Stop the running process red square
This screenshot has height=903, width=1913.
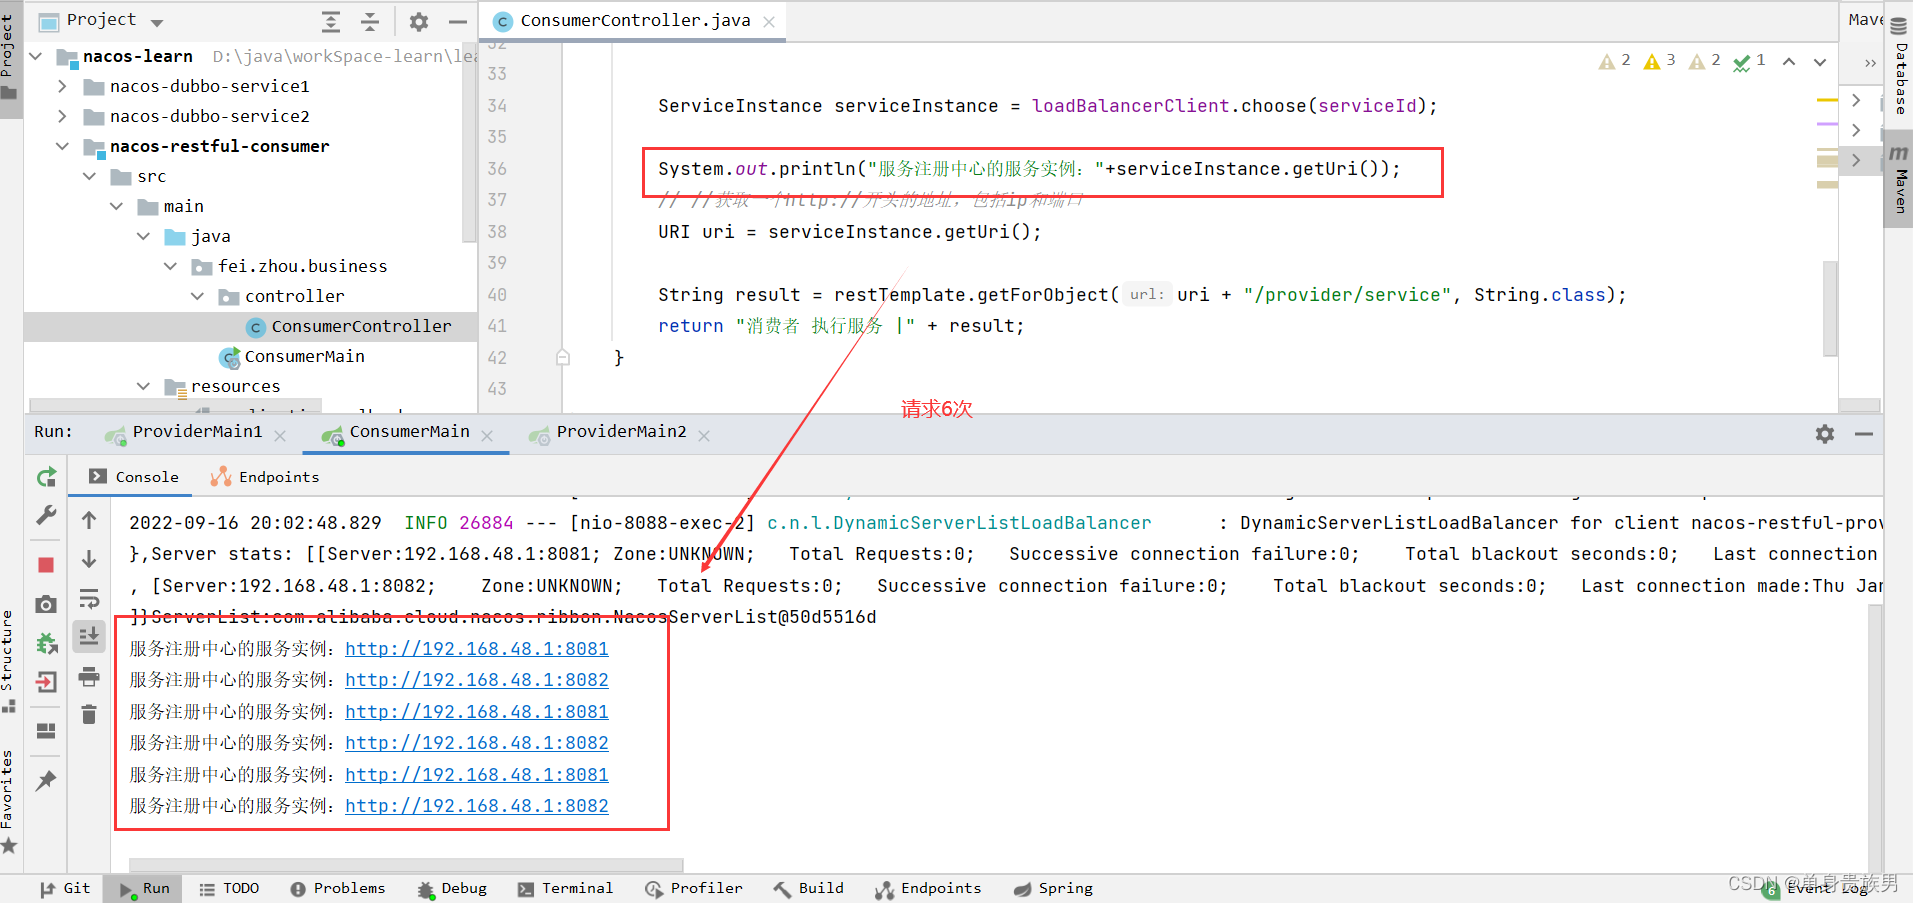point(46,565)
